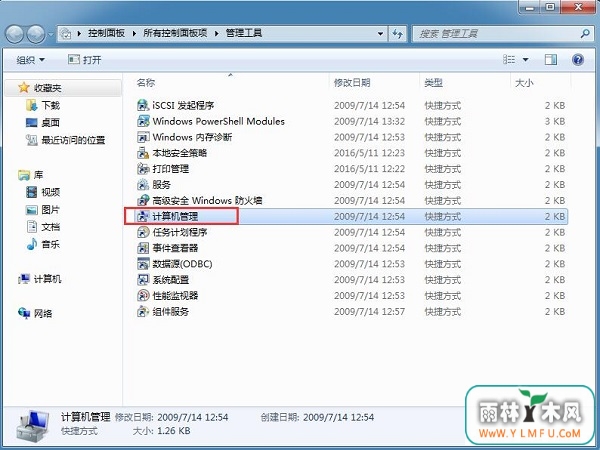Viewport: 600px width, 450px height.
Task: Select 视频 library in sidebar
Action: (43, 192)
